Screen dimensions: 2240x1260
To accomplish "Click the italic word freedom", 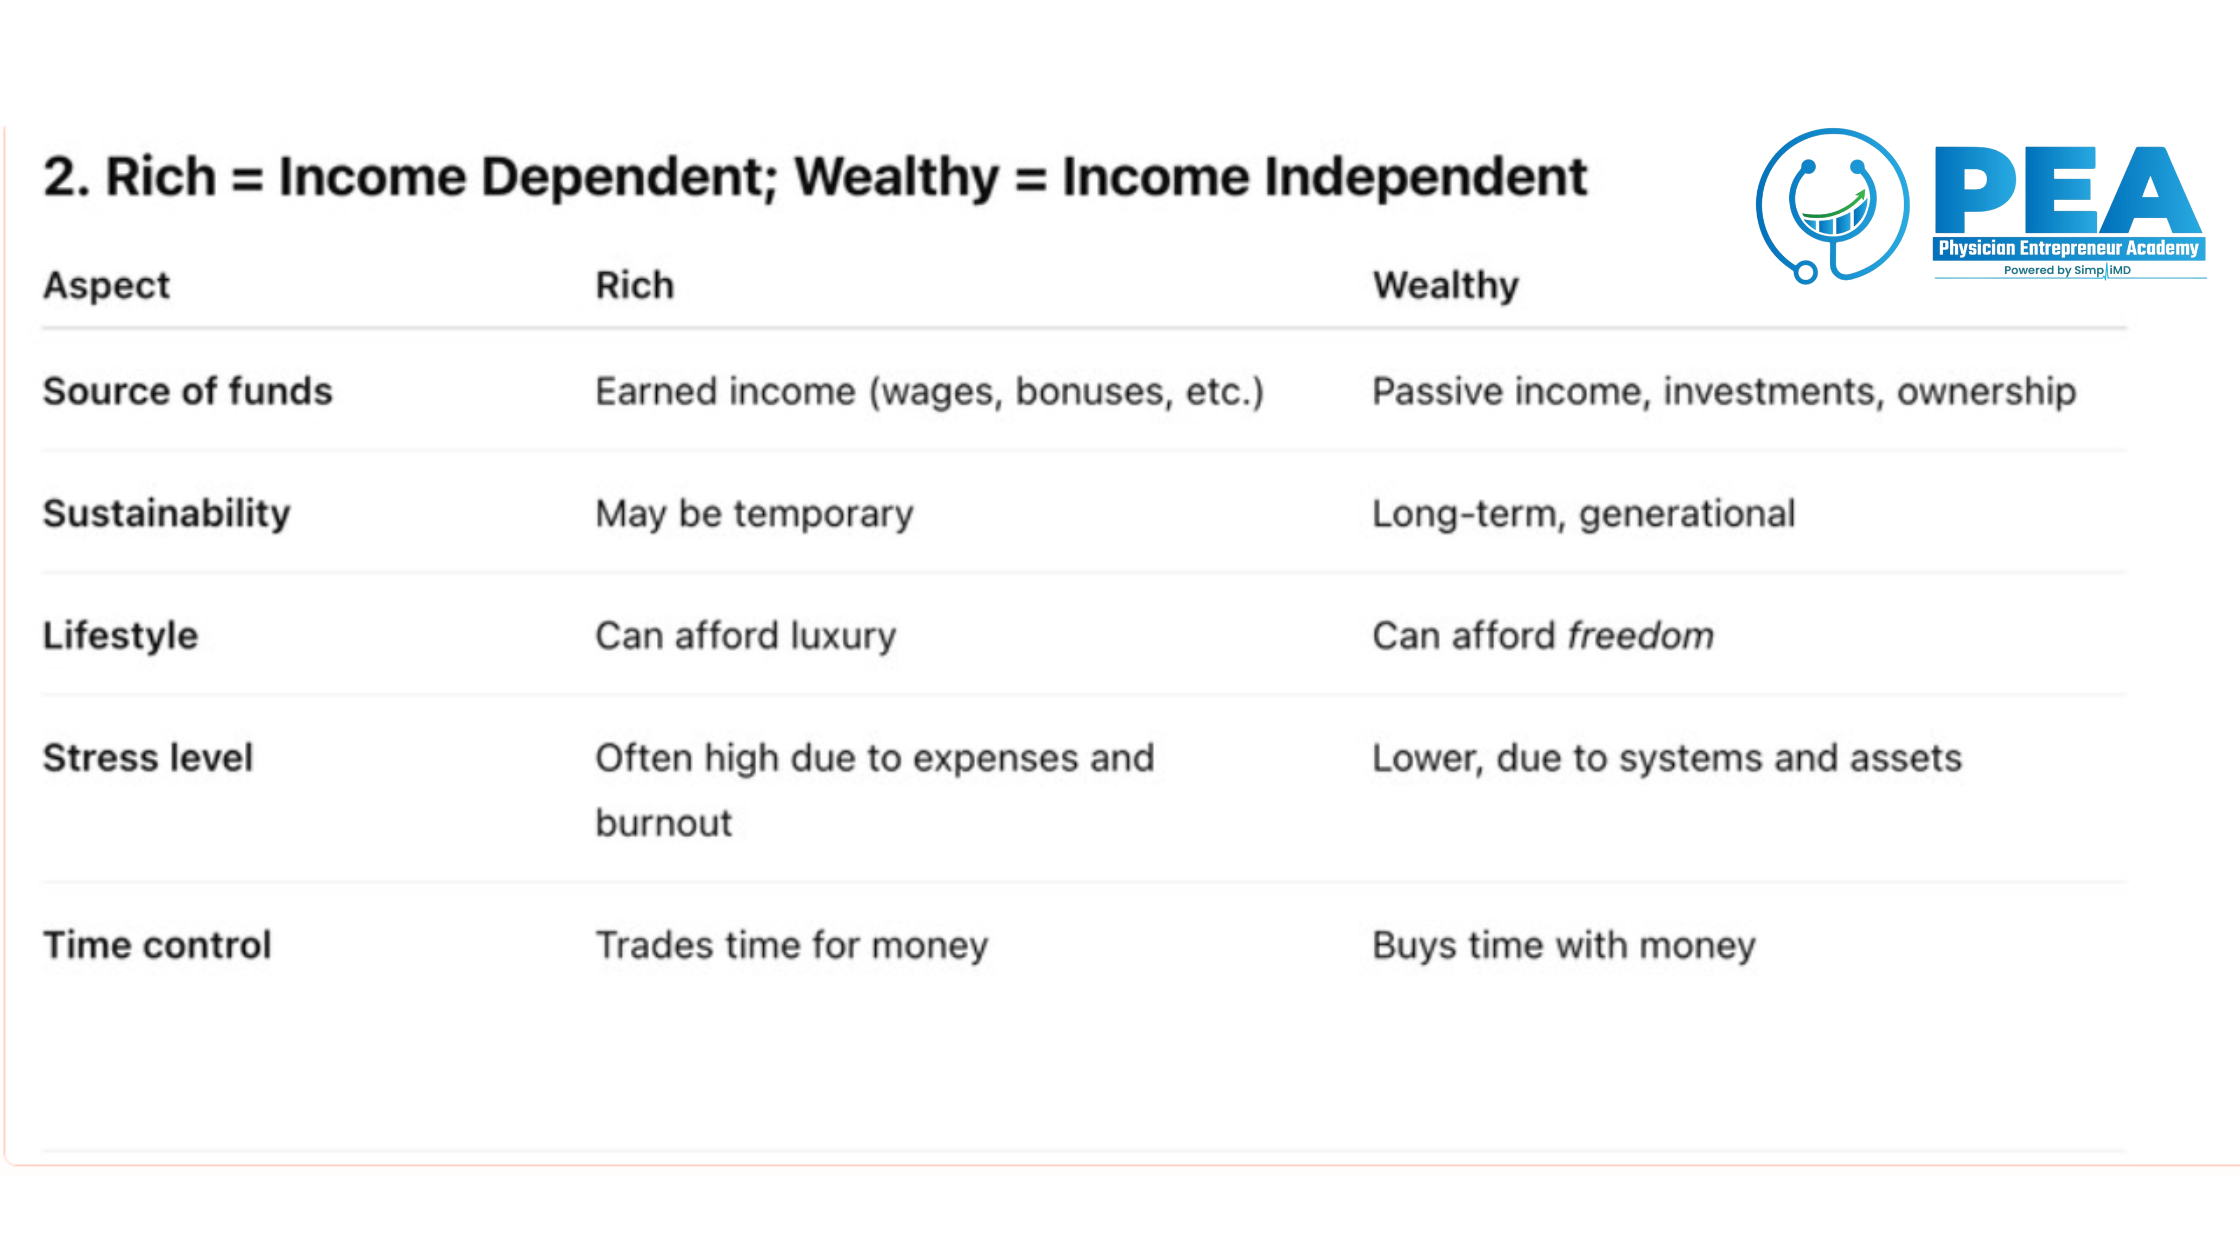I will (1640, 636).
